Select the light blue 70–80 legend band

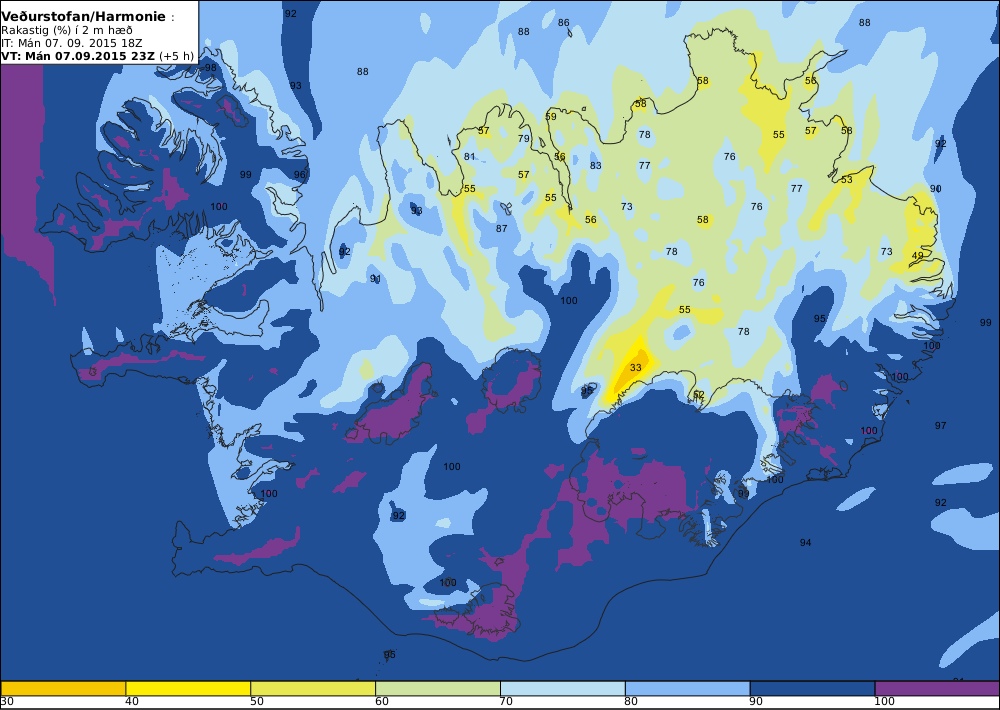(x=562, y=688)
